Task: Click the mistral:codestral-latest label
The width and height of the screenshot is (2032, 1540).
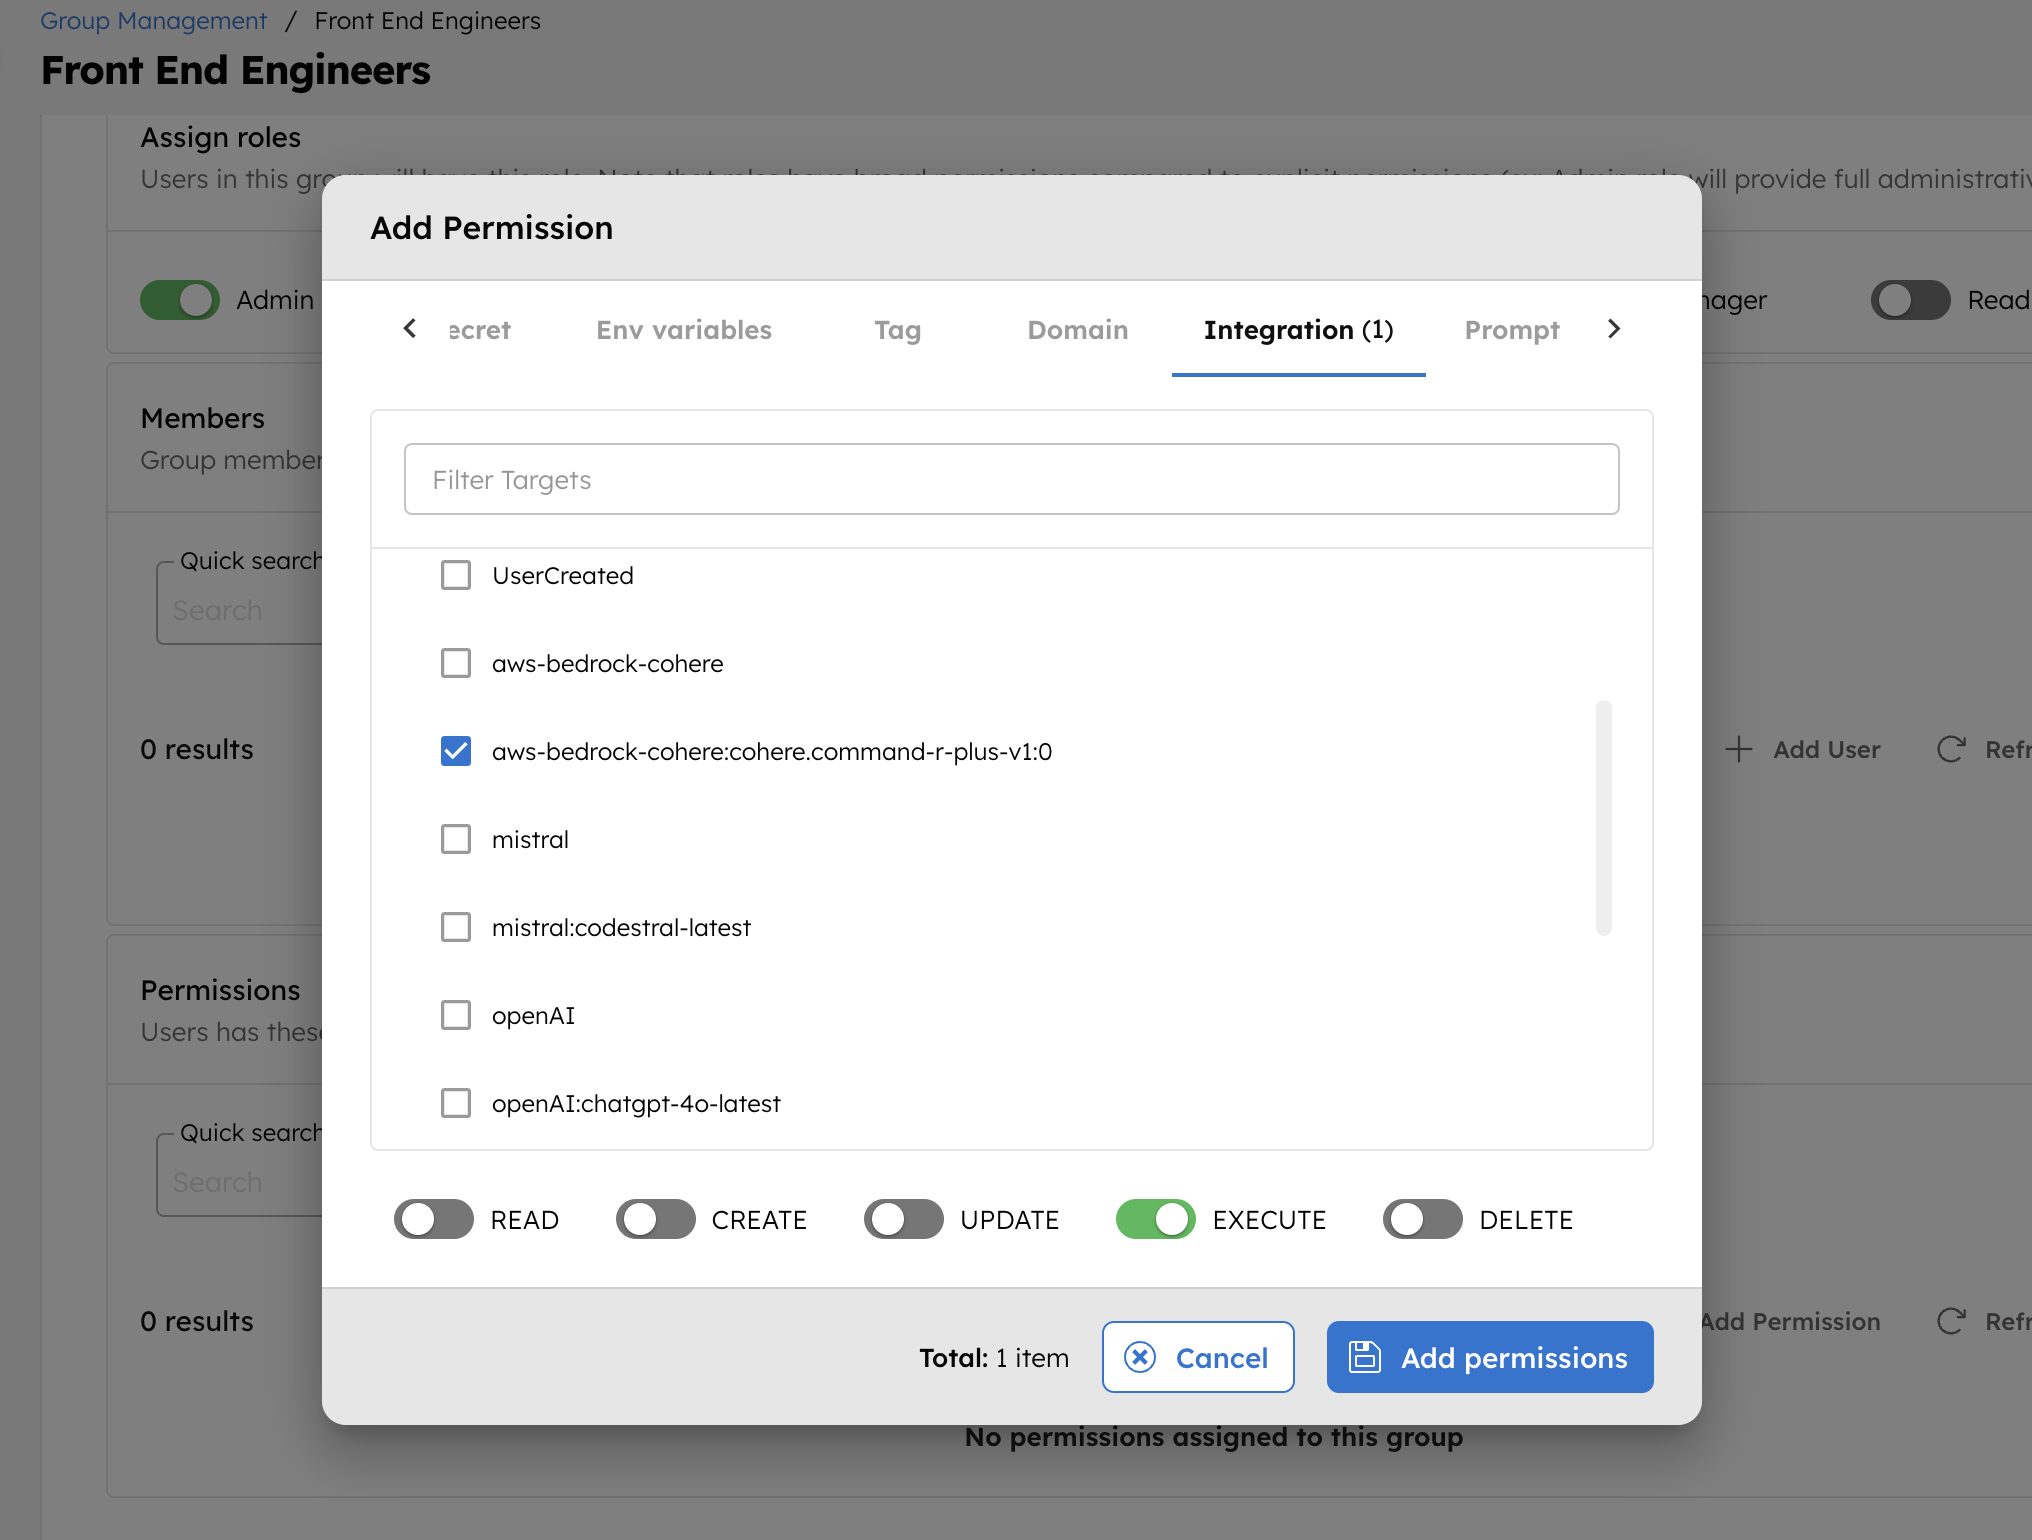Action: point(621,927)
